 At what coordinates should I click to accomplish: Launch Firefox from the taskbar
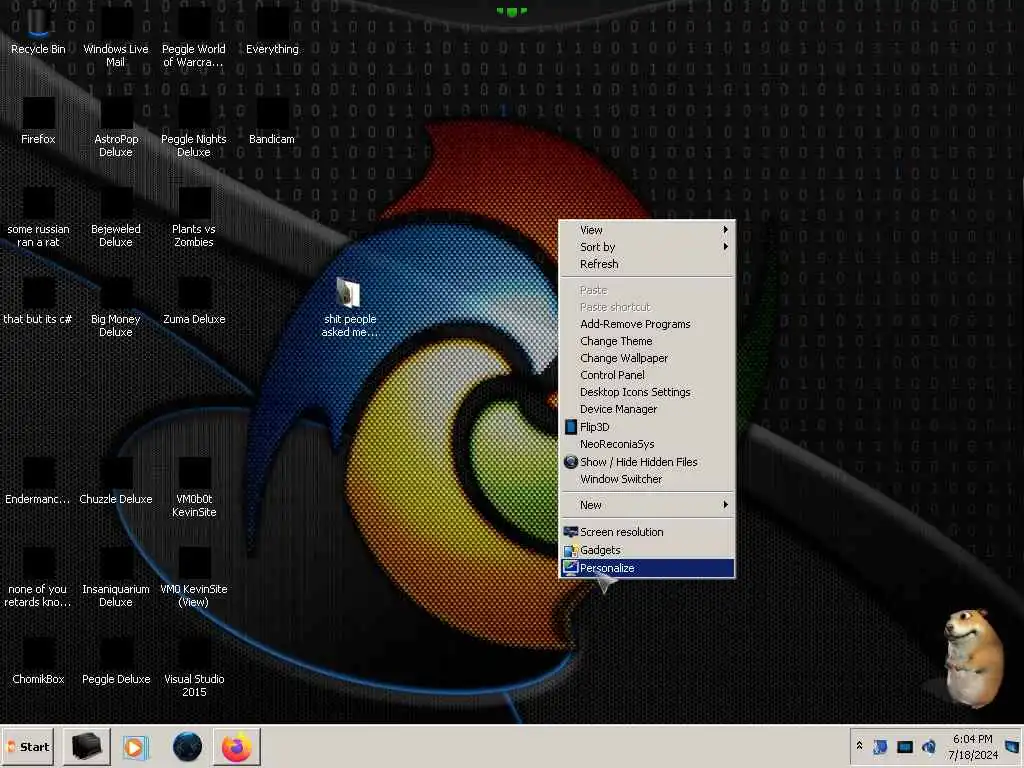pyautogui.click(x=236, y=746)
